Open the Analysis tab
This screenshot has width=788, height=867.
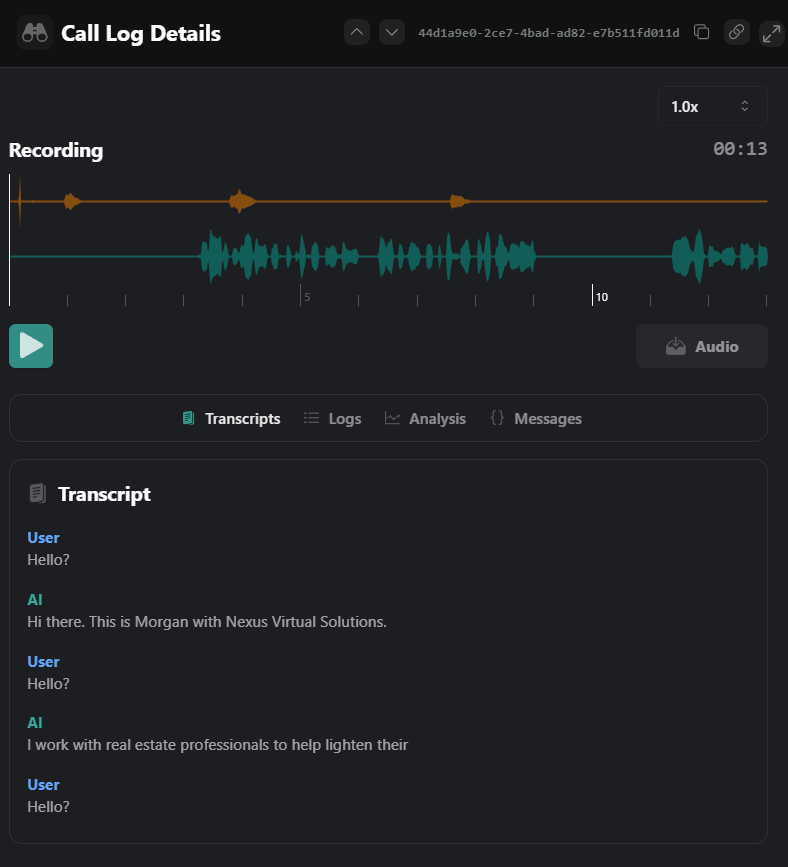425,419
